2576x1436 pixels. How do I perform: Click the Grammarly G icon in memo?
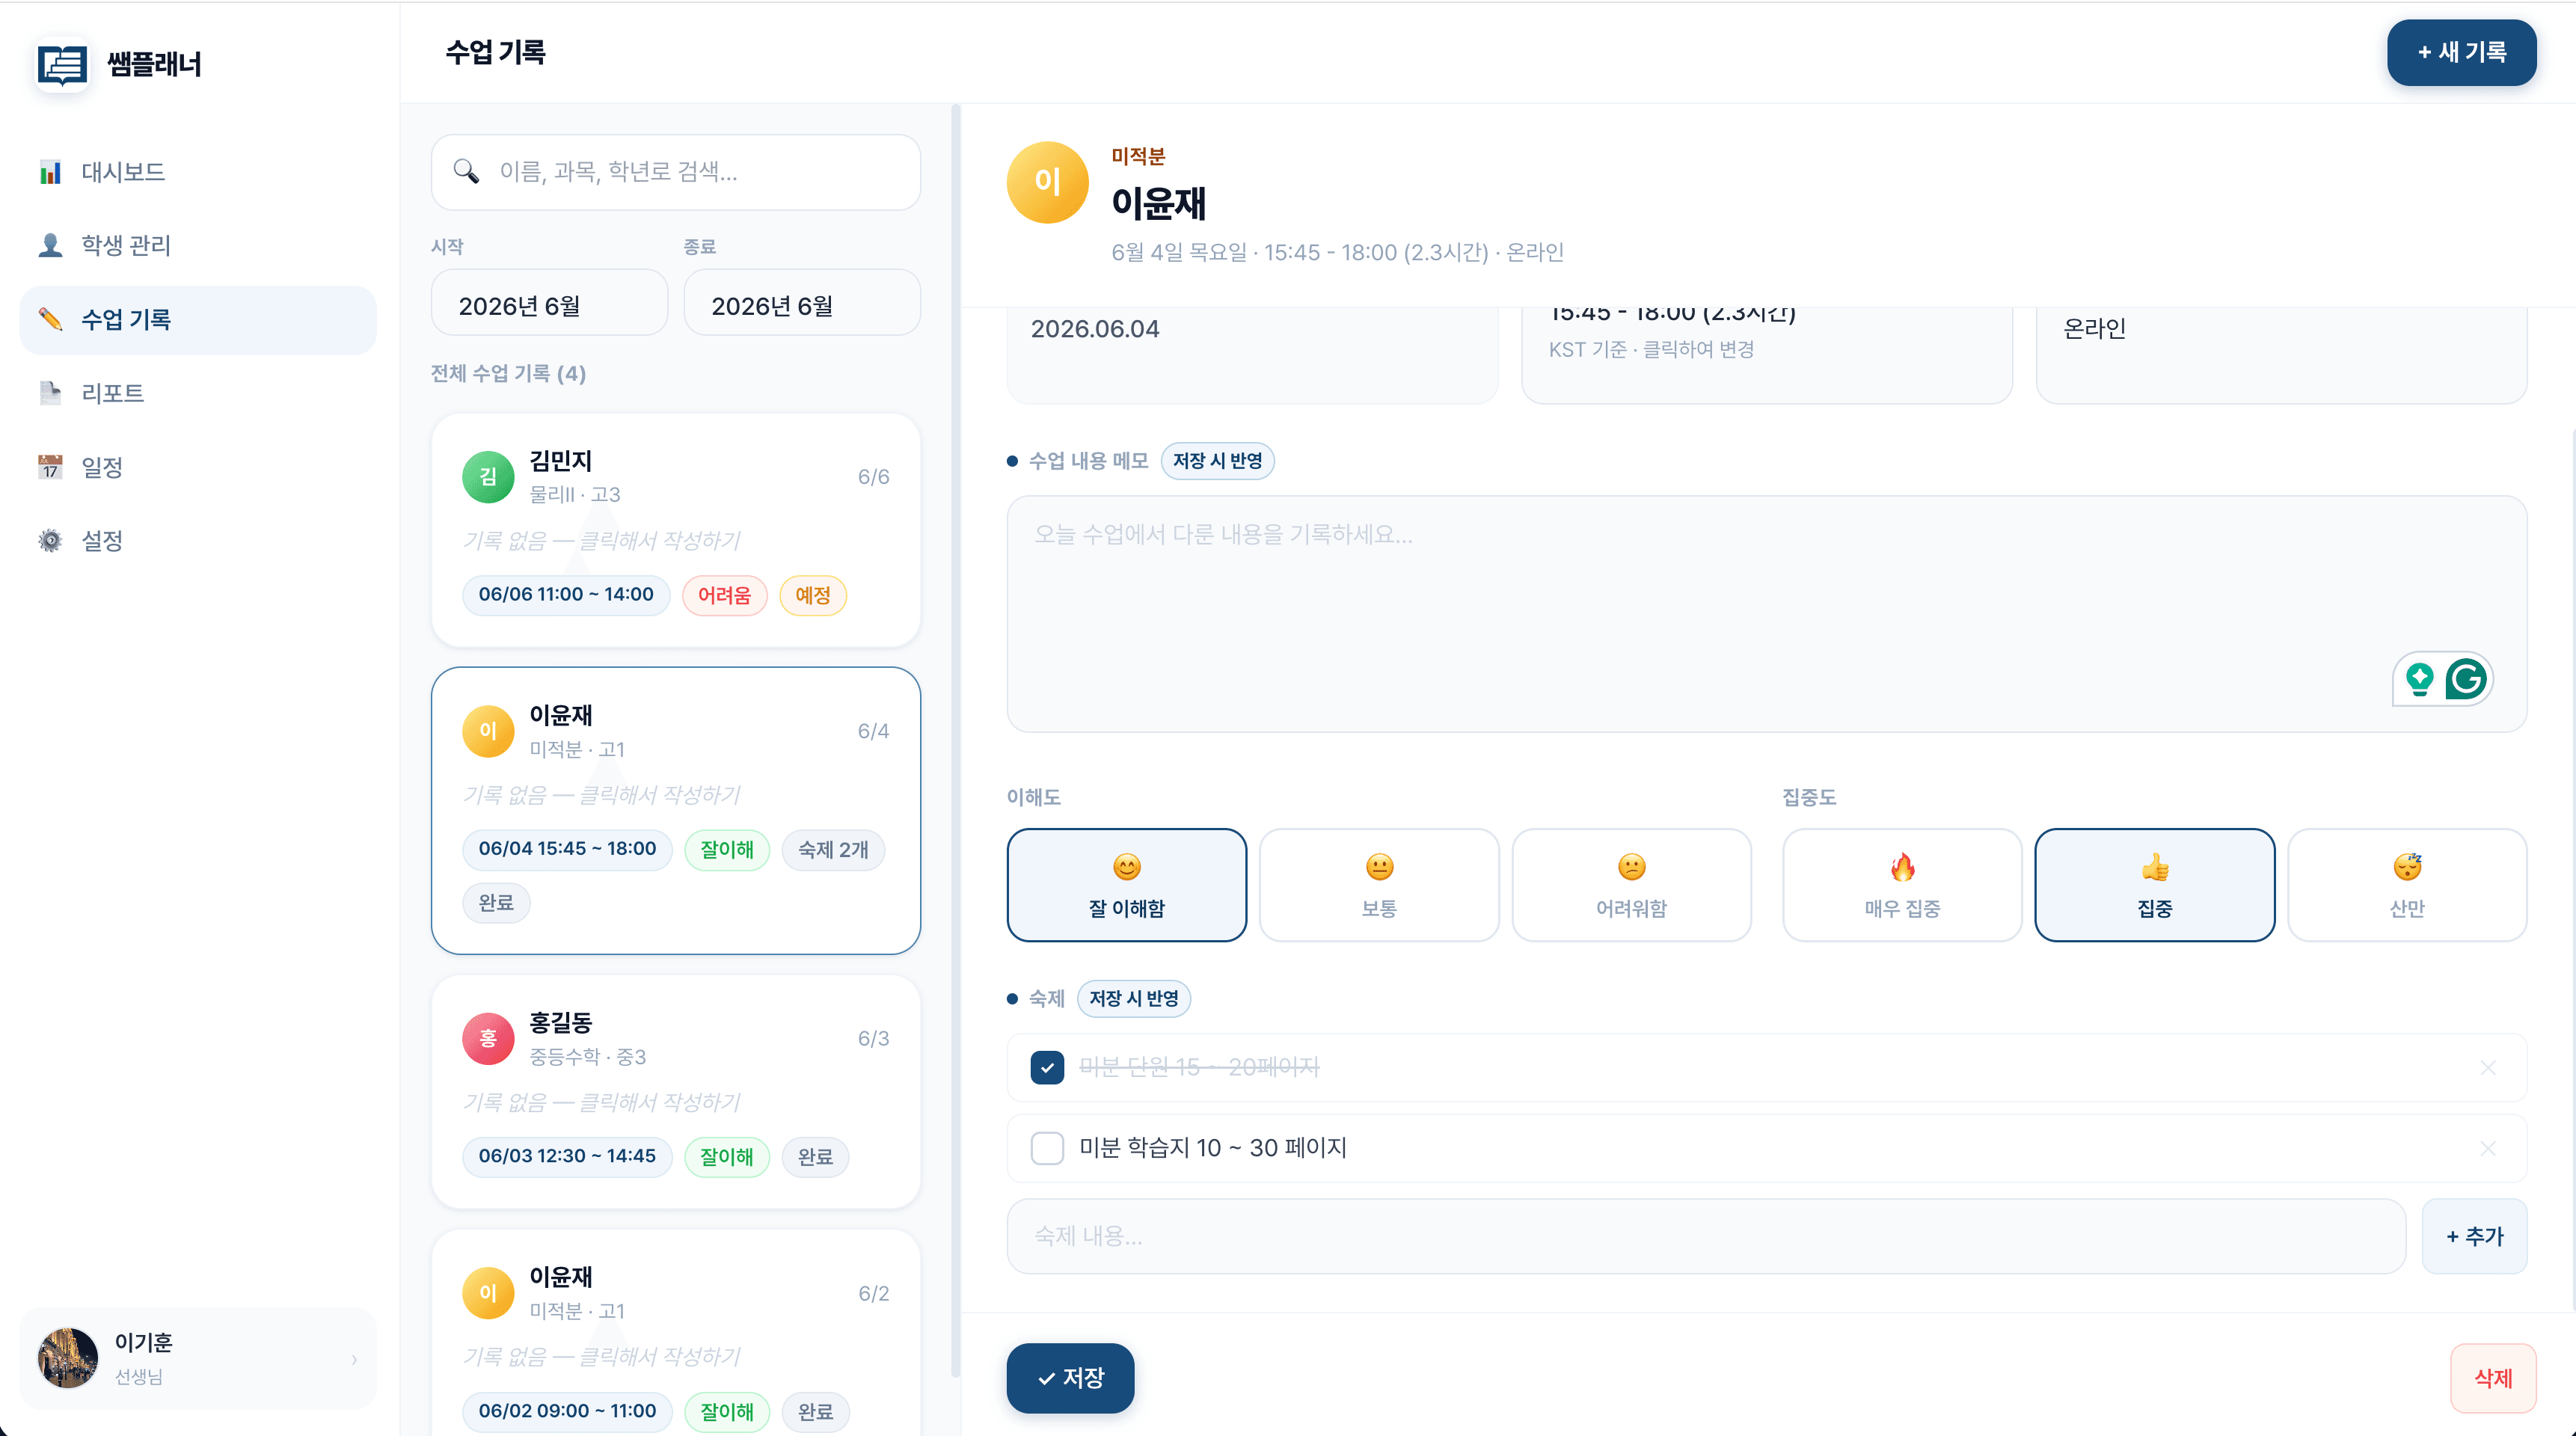click(x=2466, y=679)
